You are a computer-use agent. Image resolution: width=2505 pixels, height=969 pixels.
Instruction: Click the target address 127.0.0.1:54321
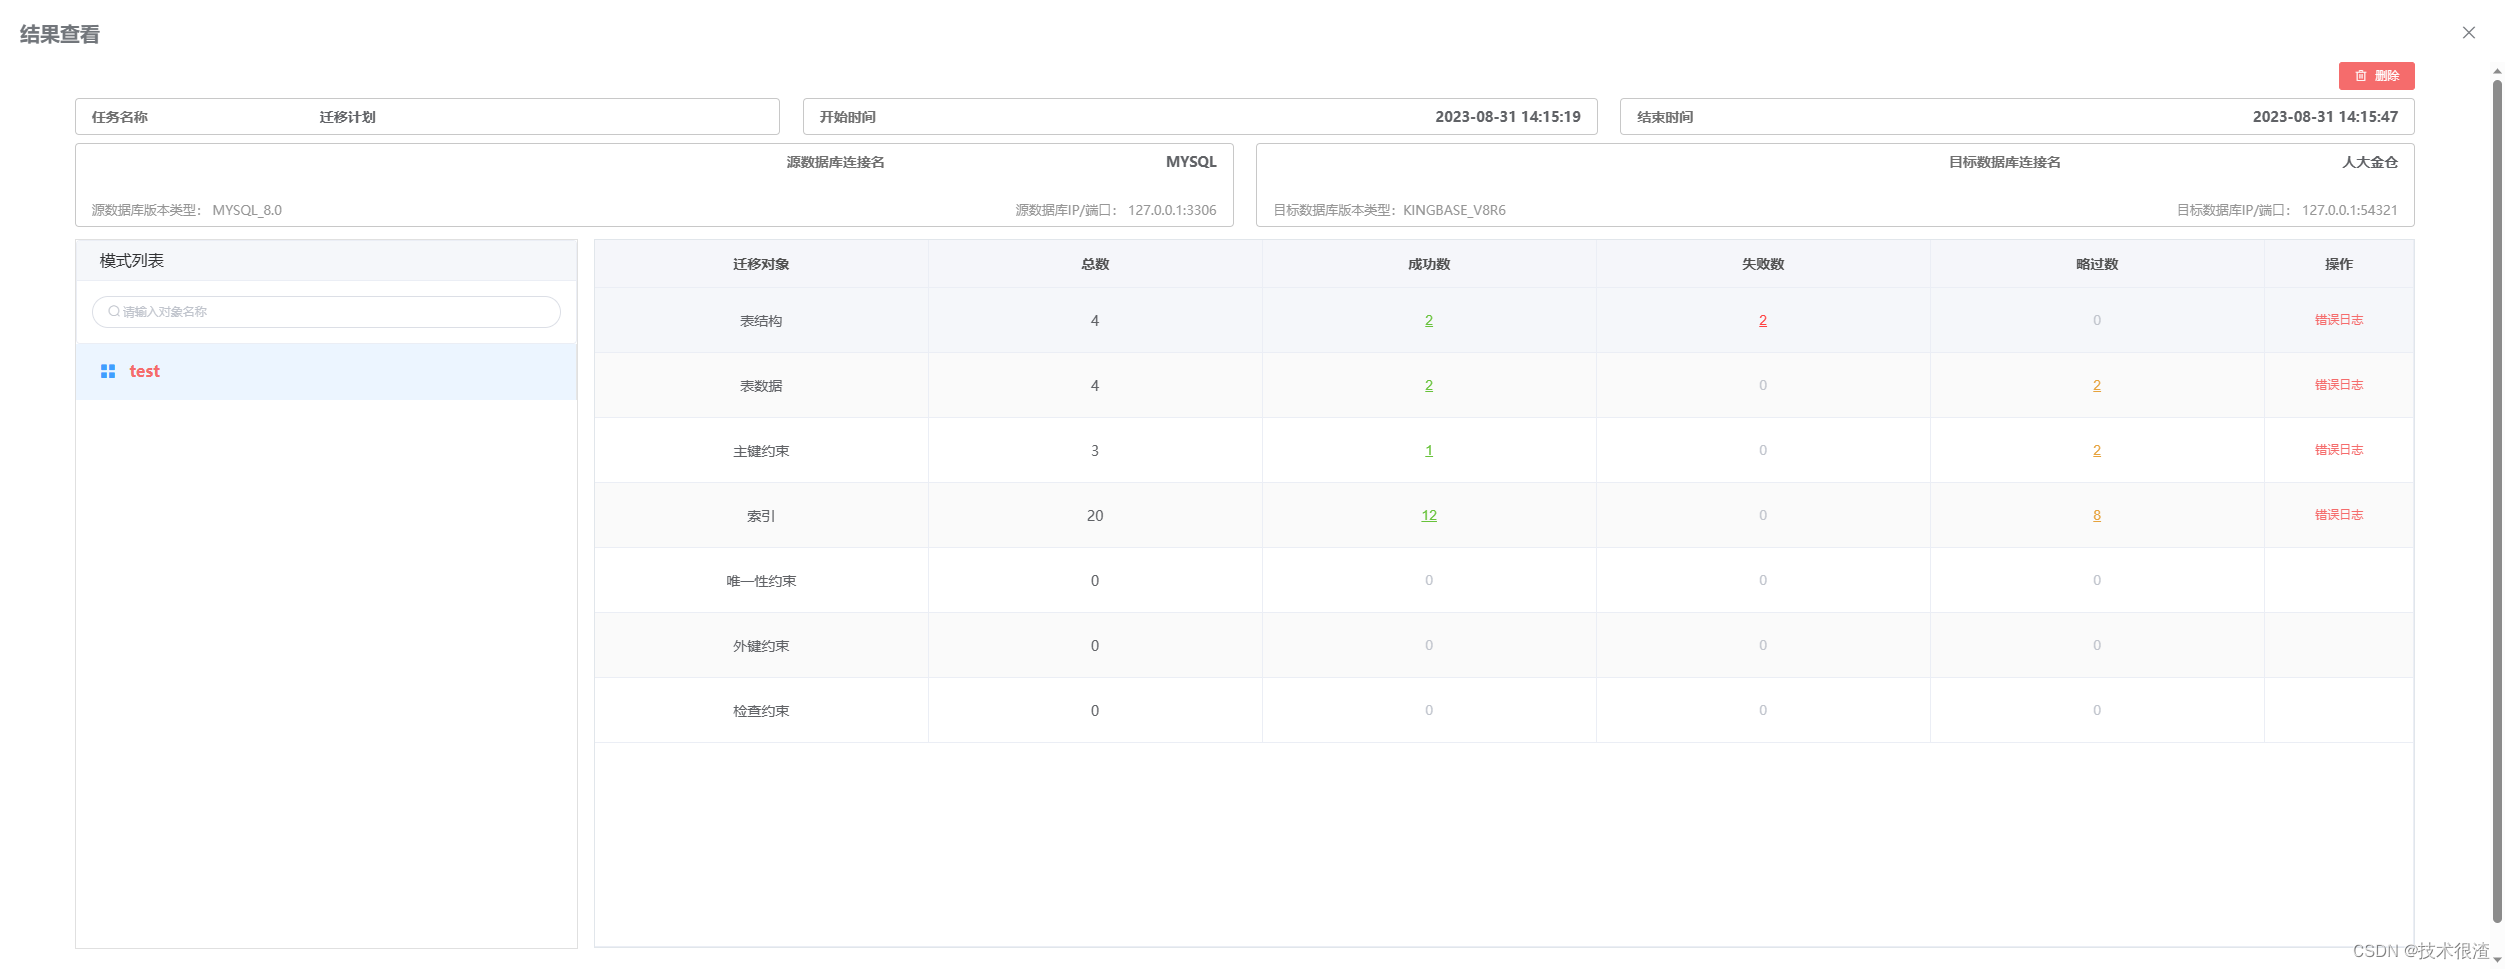(2349, 210)
